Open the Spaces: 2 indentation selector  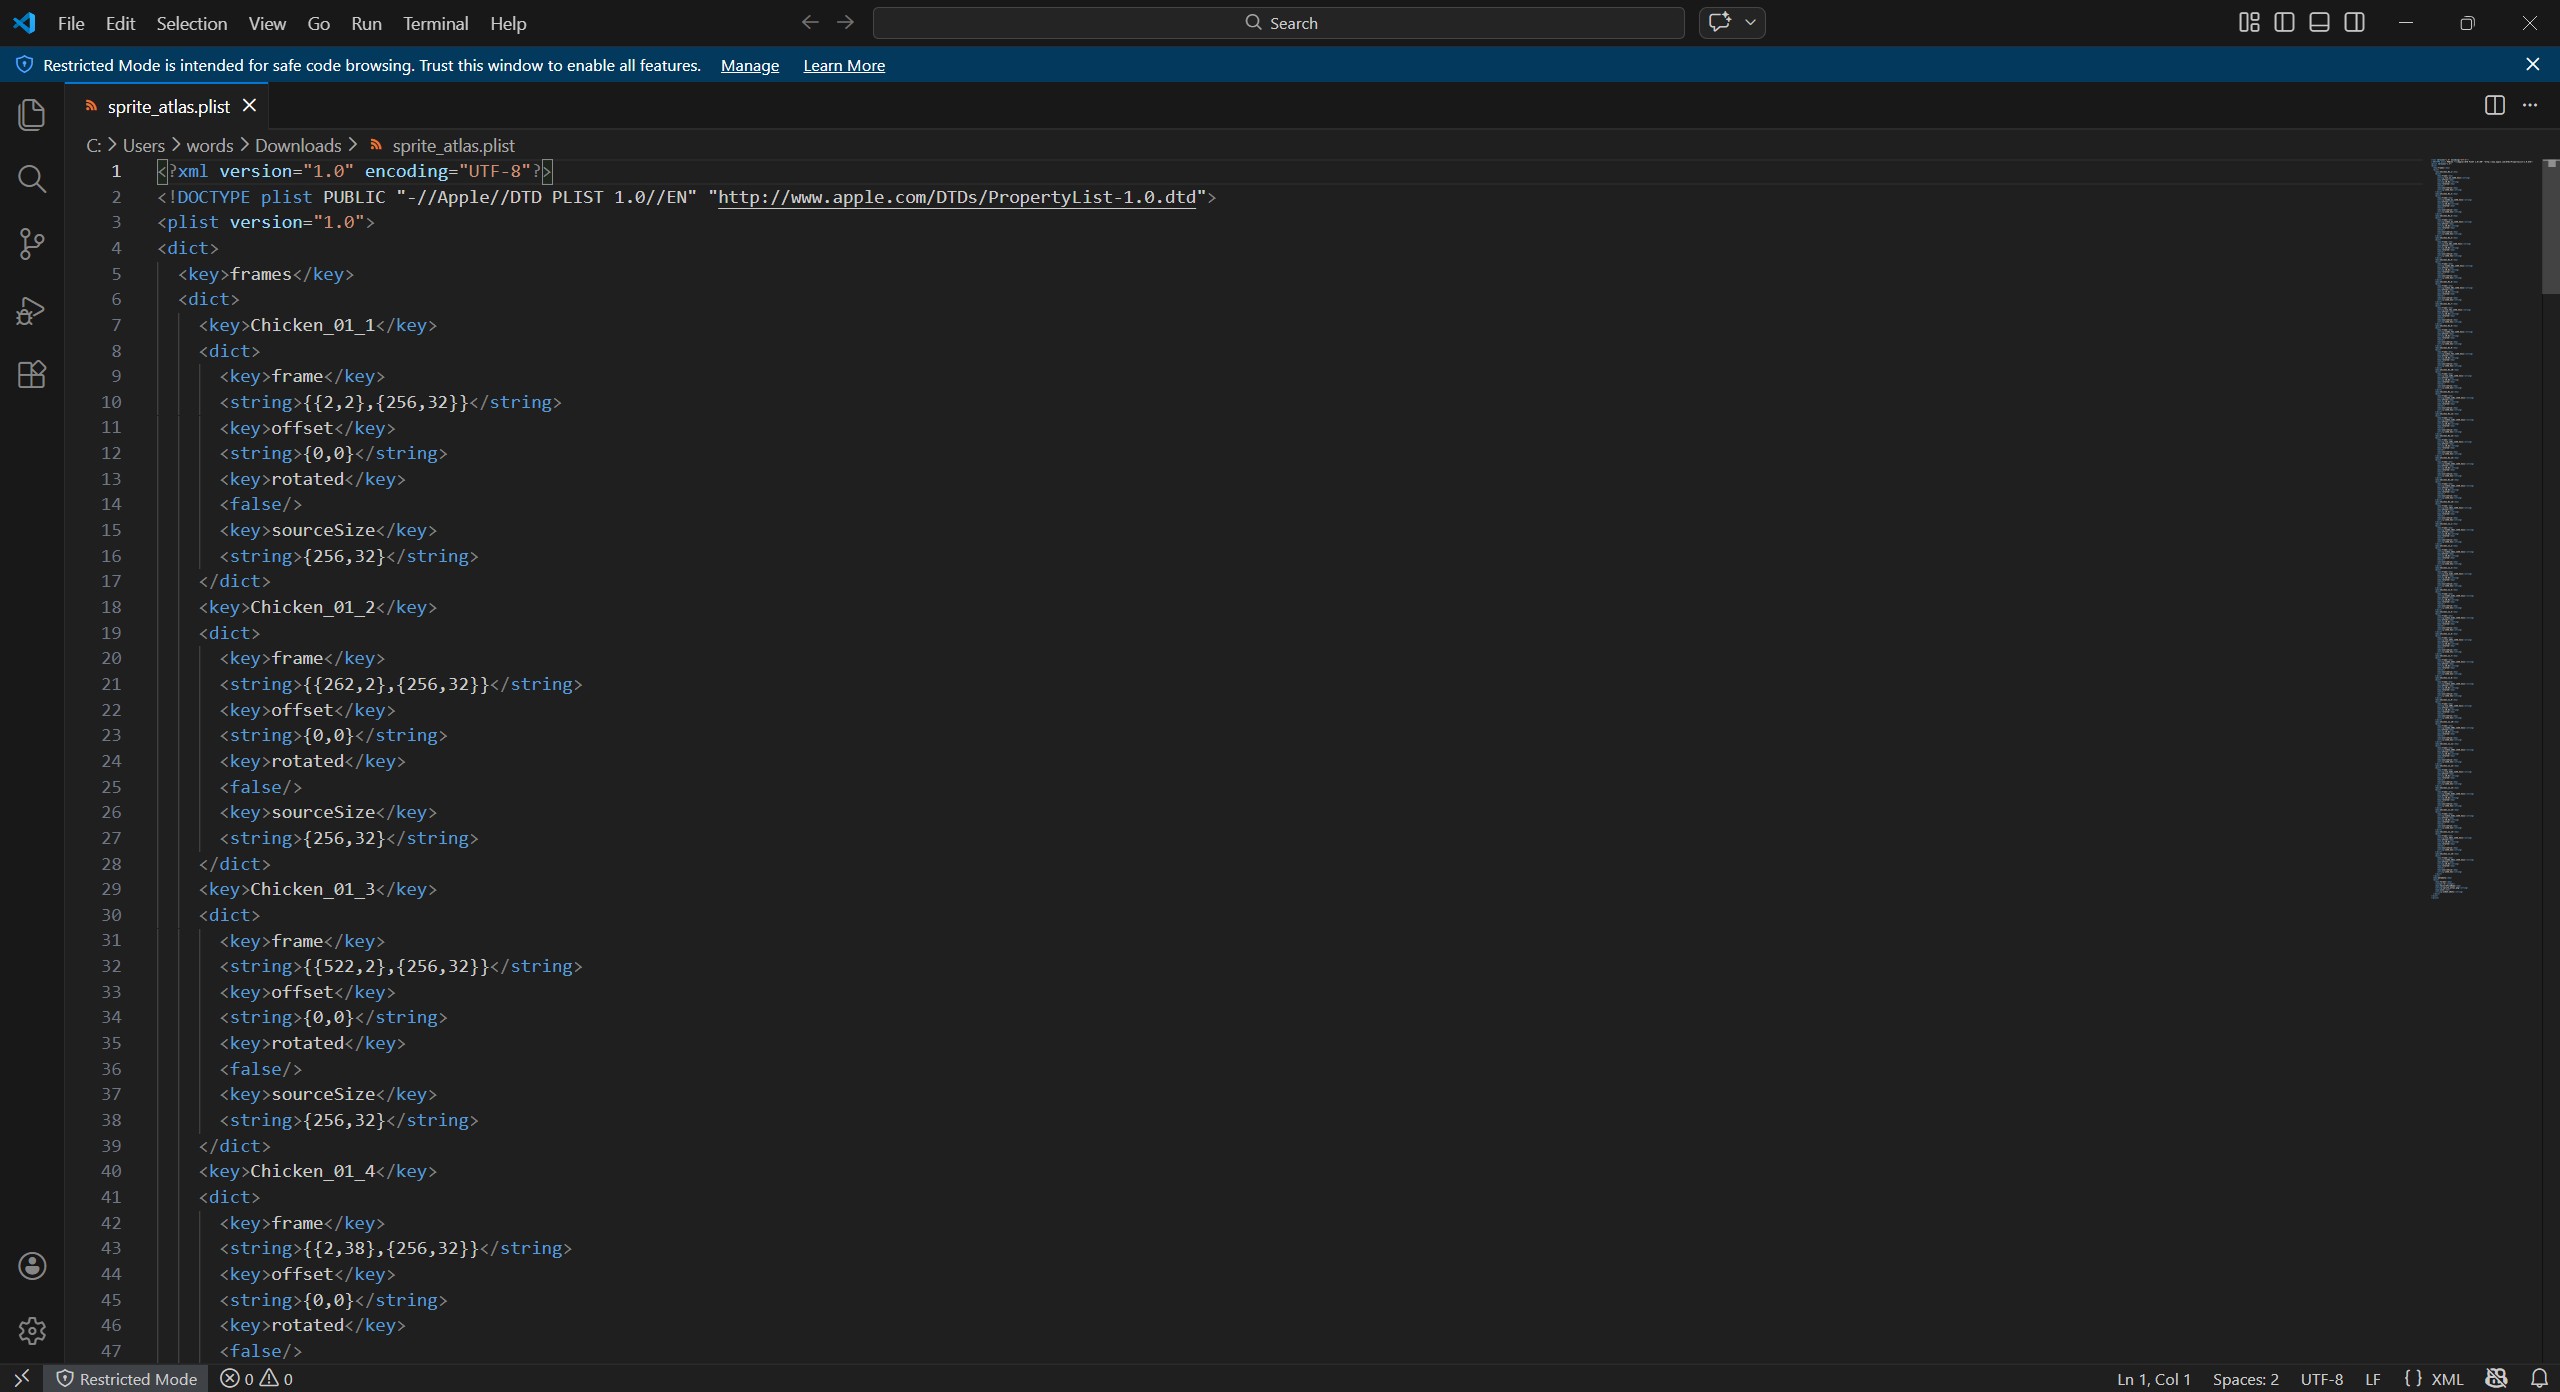click(2245, 1379)
